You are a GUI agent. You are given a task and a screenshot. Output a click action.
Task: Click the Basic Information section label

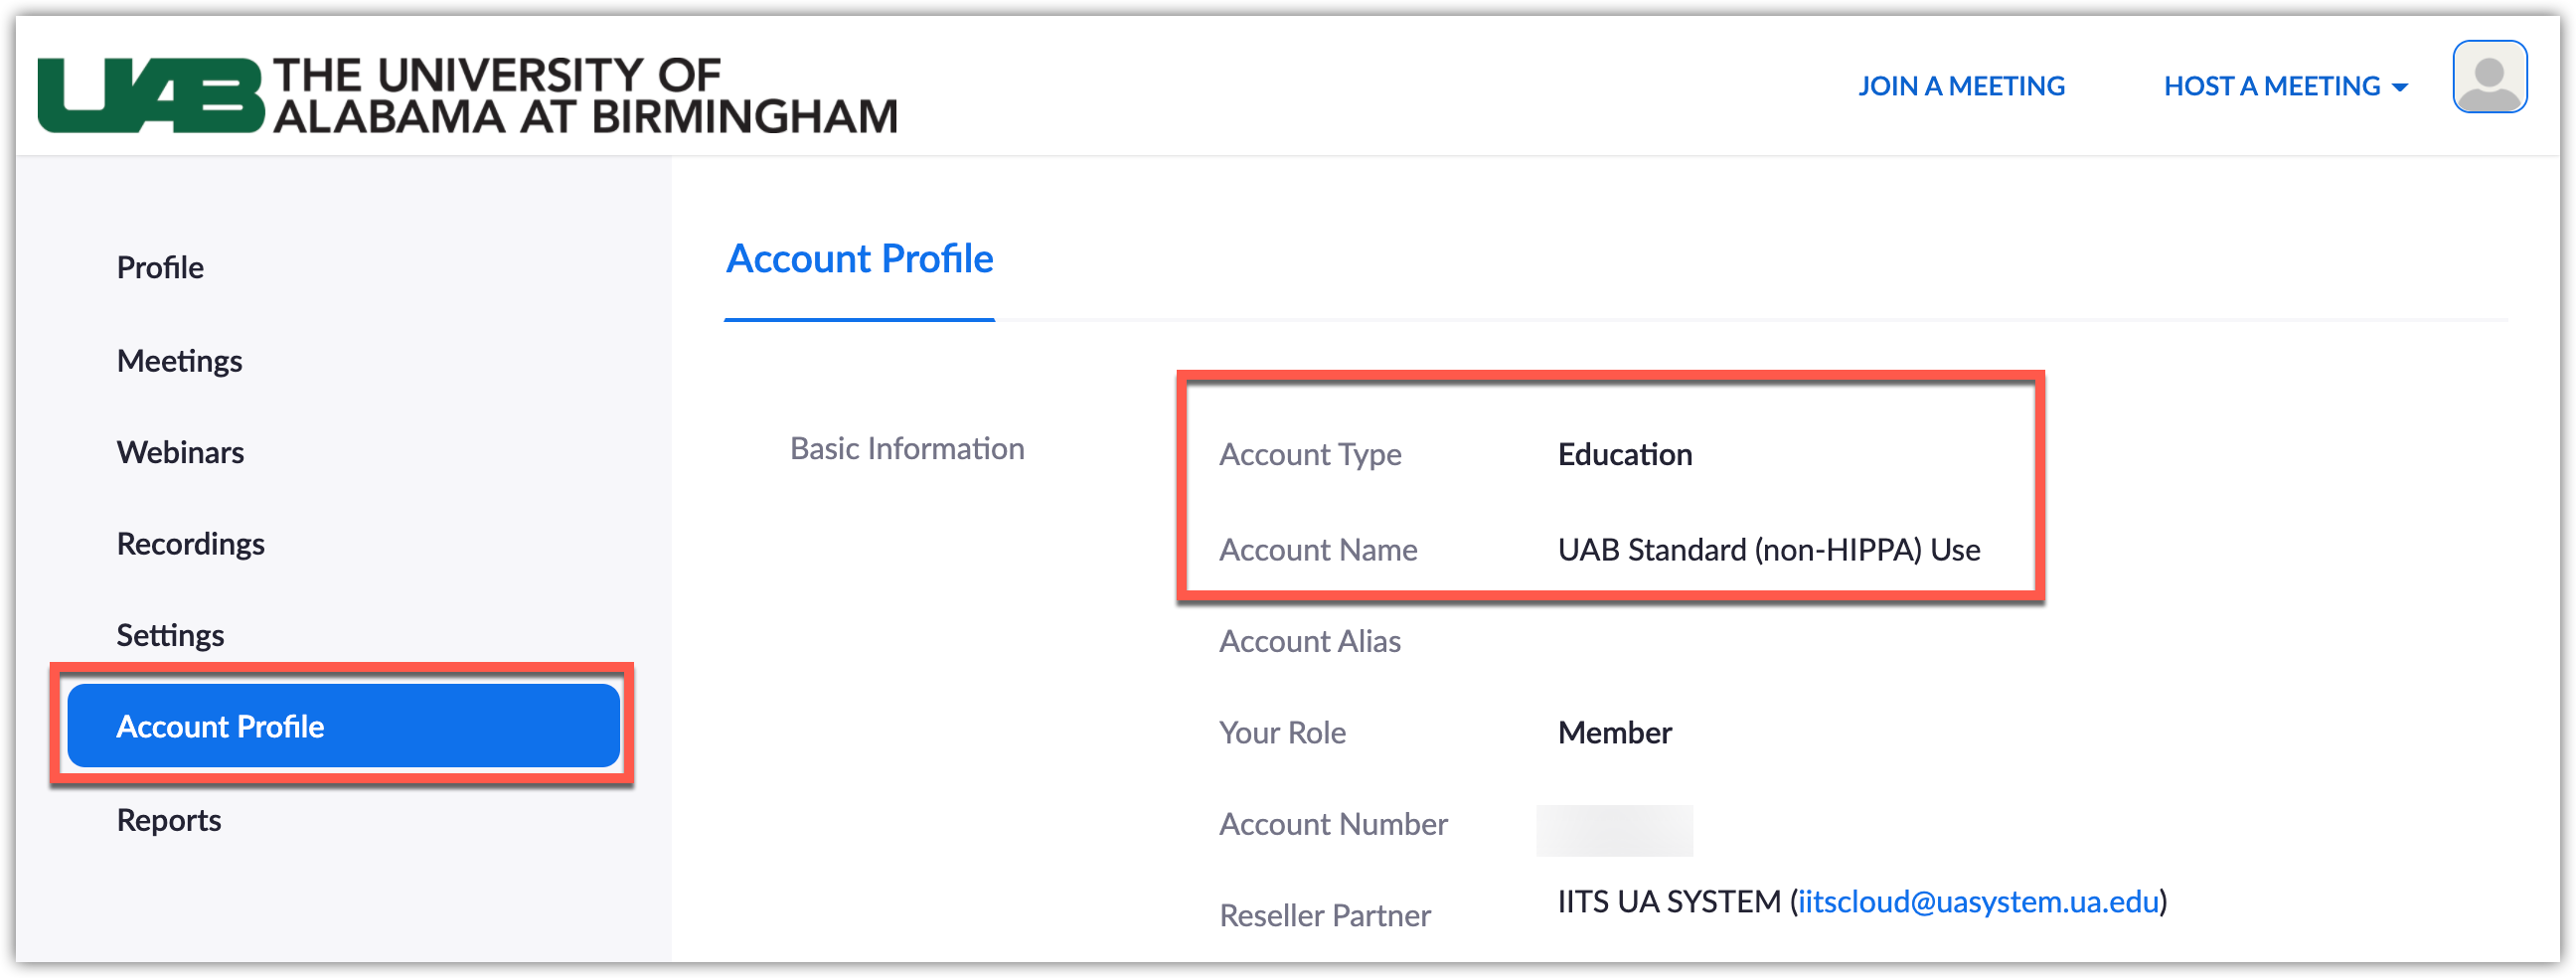(x=907, y=449)
